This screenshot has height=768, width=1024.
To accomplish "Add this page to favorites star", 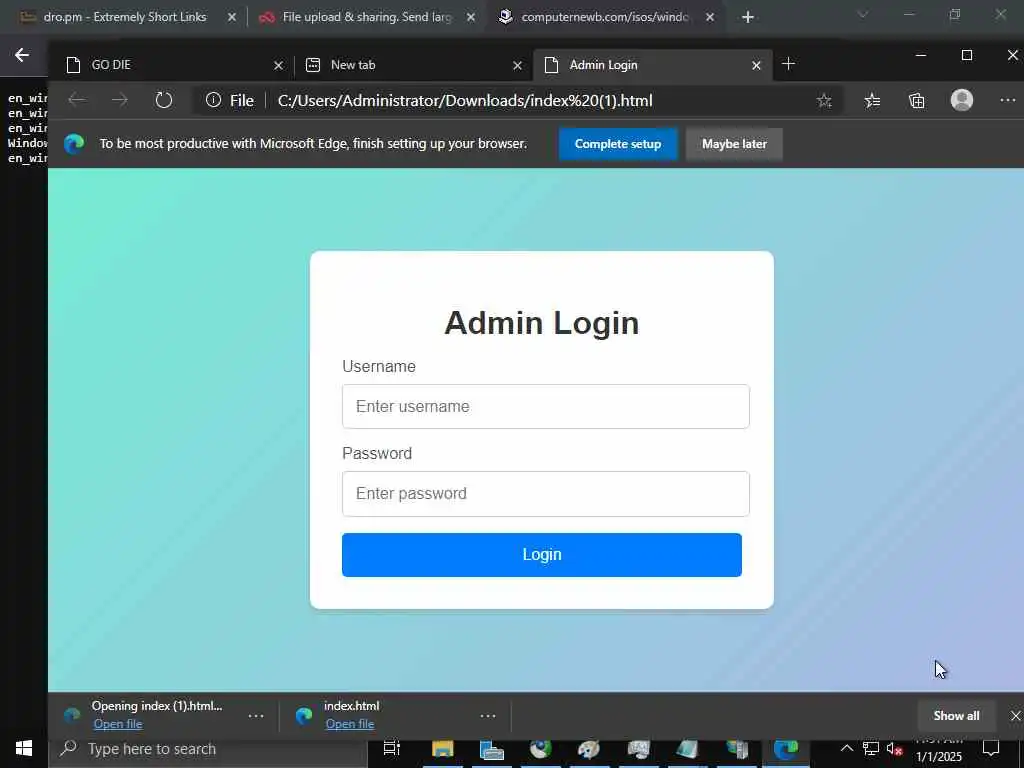I will coord(824,101).
